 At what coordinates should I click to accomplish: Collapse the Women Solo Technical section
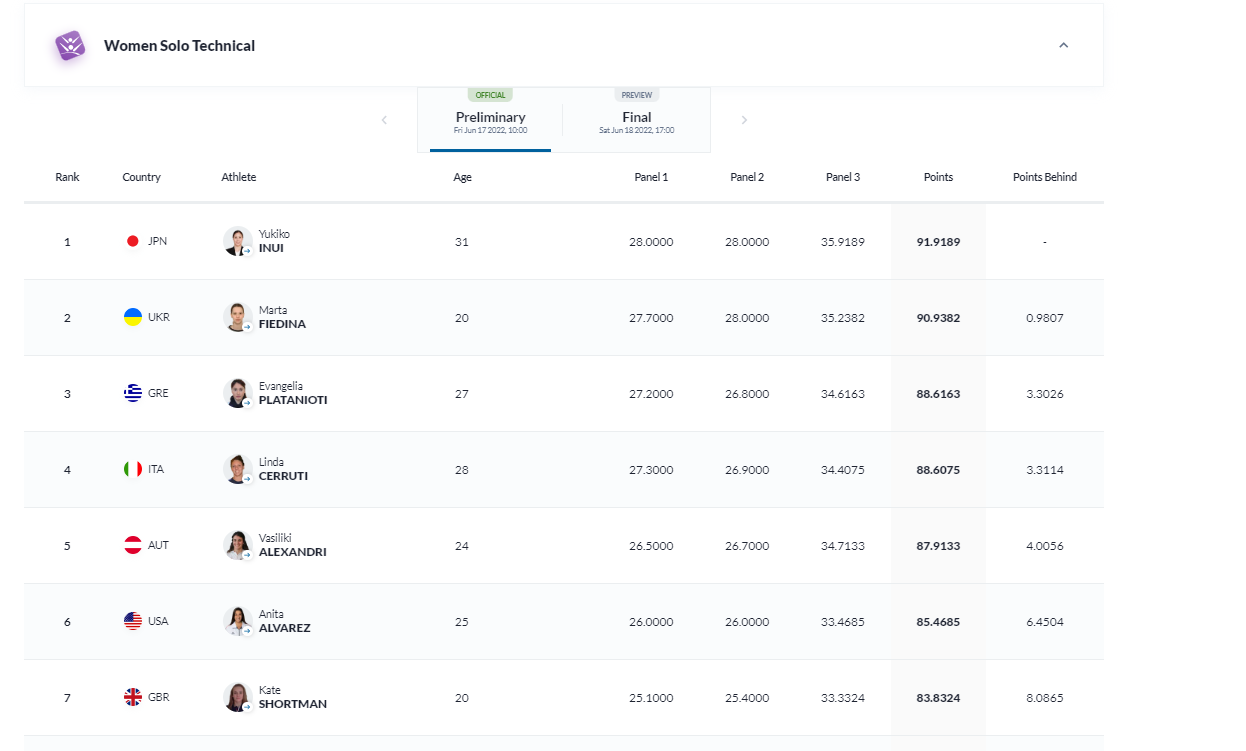coord(1063,45)
